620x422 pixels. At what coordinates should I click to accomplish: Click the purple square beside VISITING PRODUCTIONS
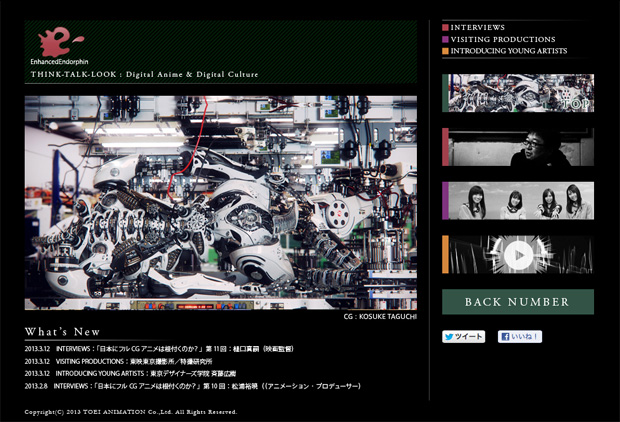445,39
